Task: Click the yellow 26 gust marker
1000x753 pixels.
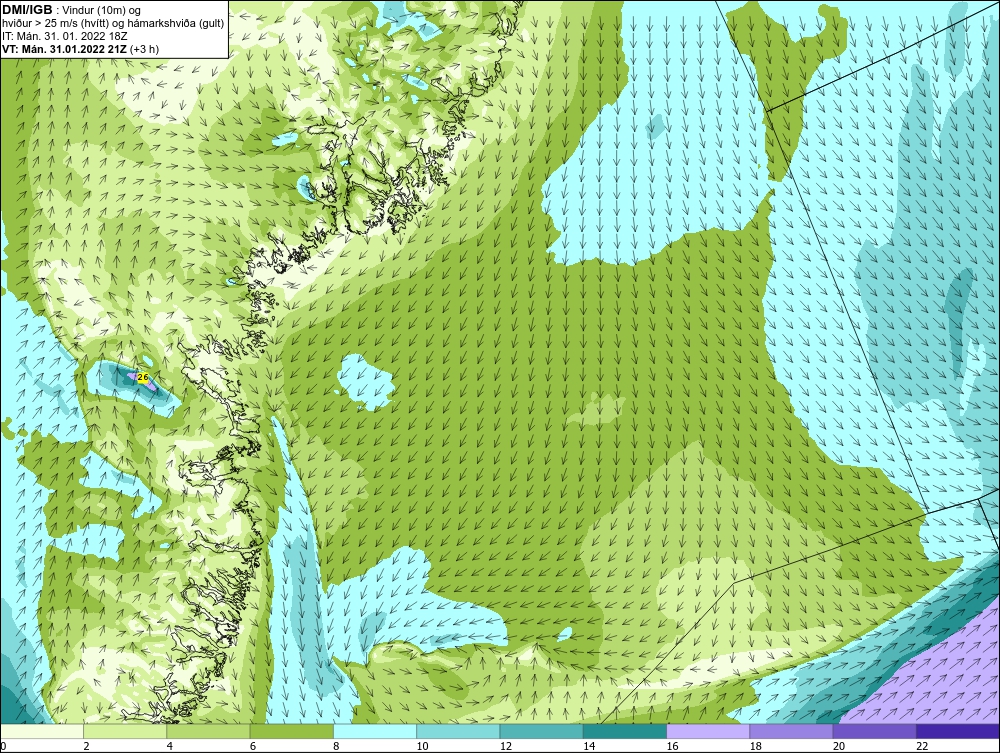Action: (x=143, y=377)
